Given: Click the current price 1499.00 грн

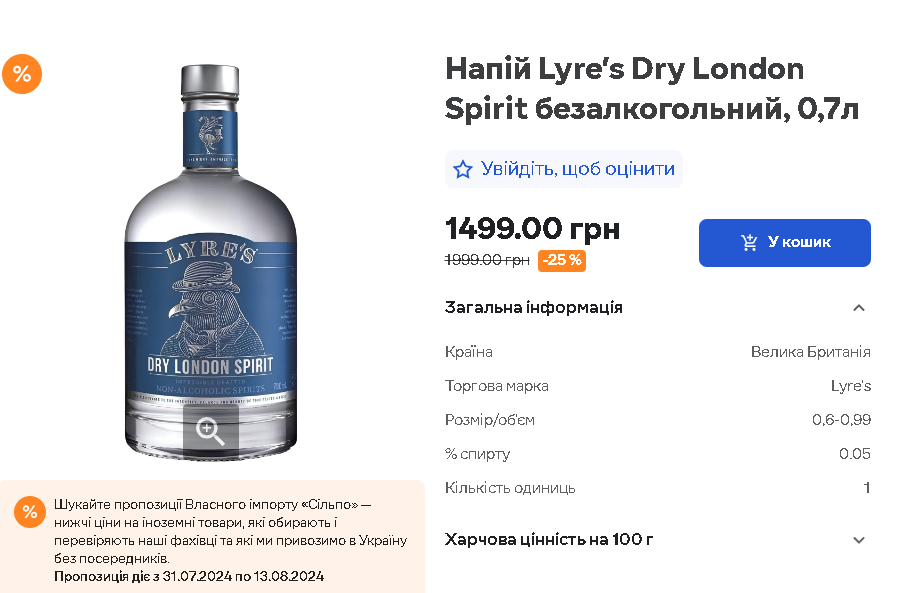Looking at the screenshot, I should point(532,229).
